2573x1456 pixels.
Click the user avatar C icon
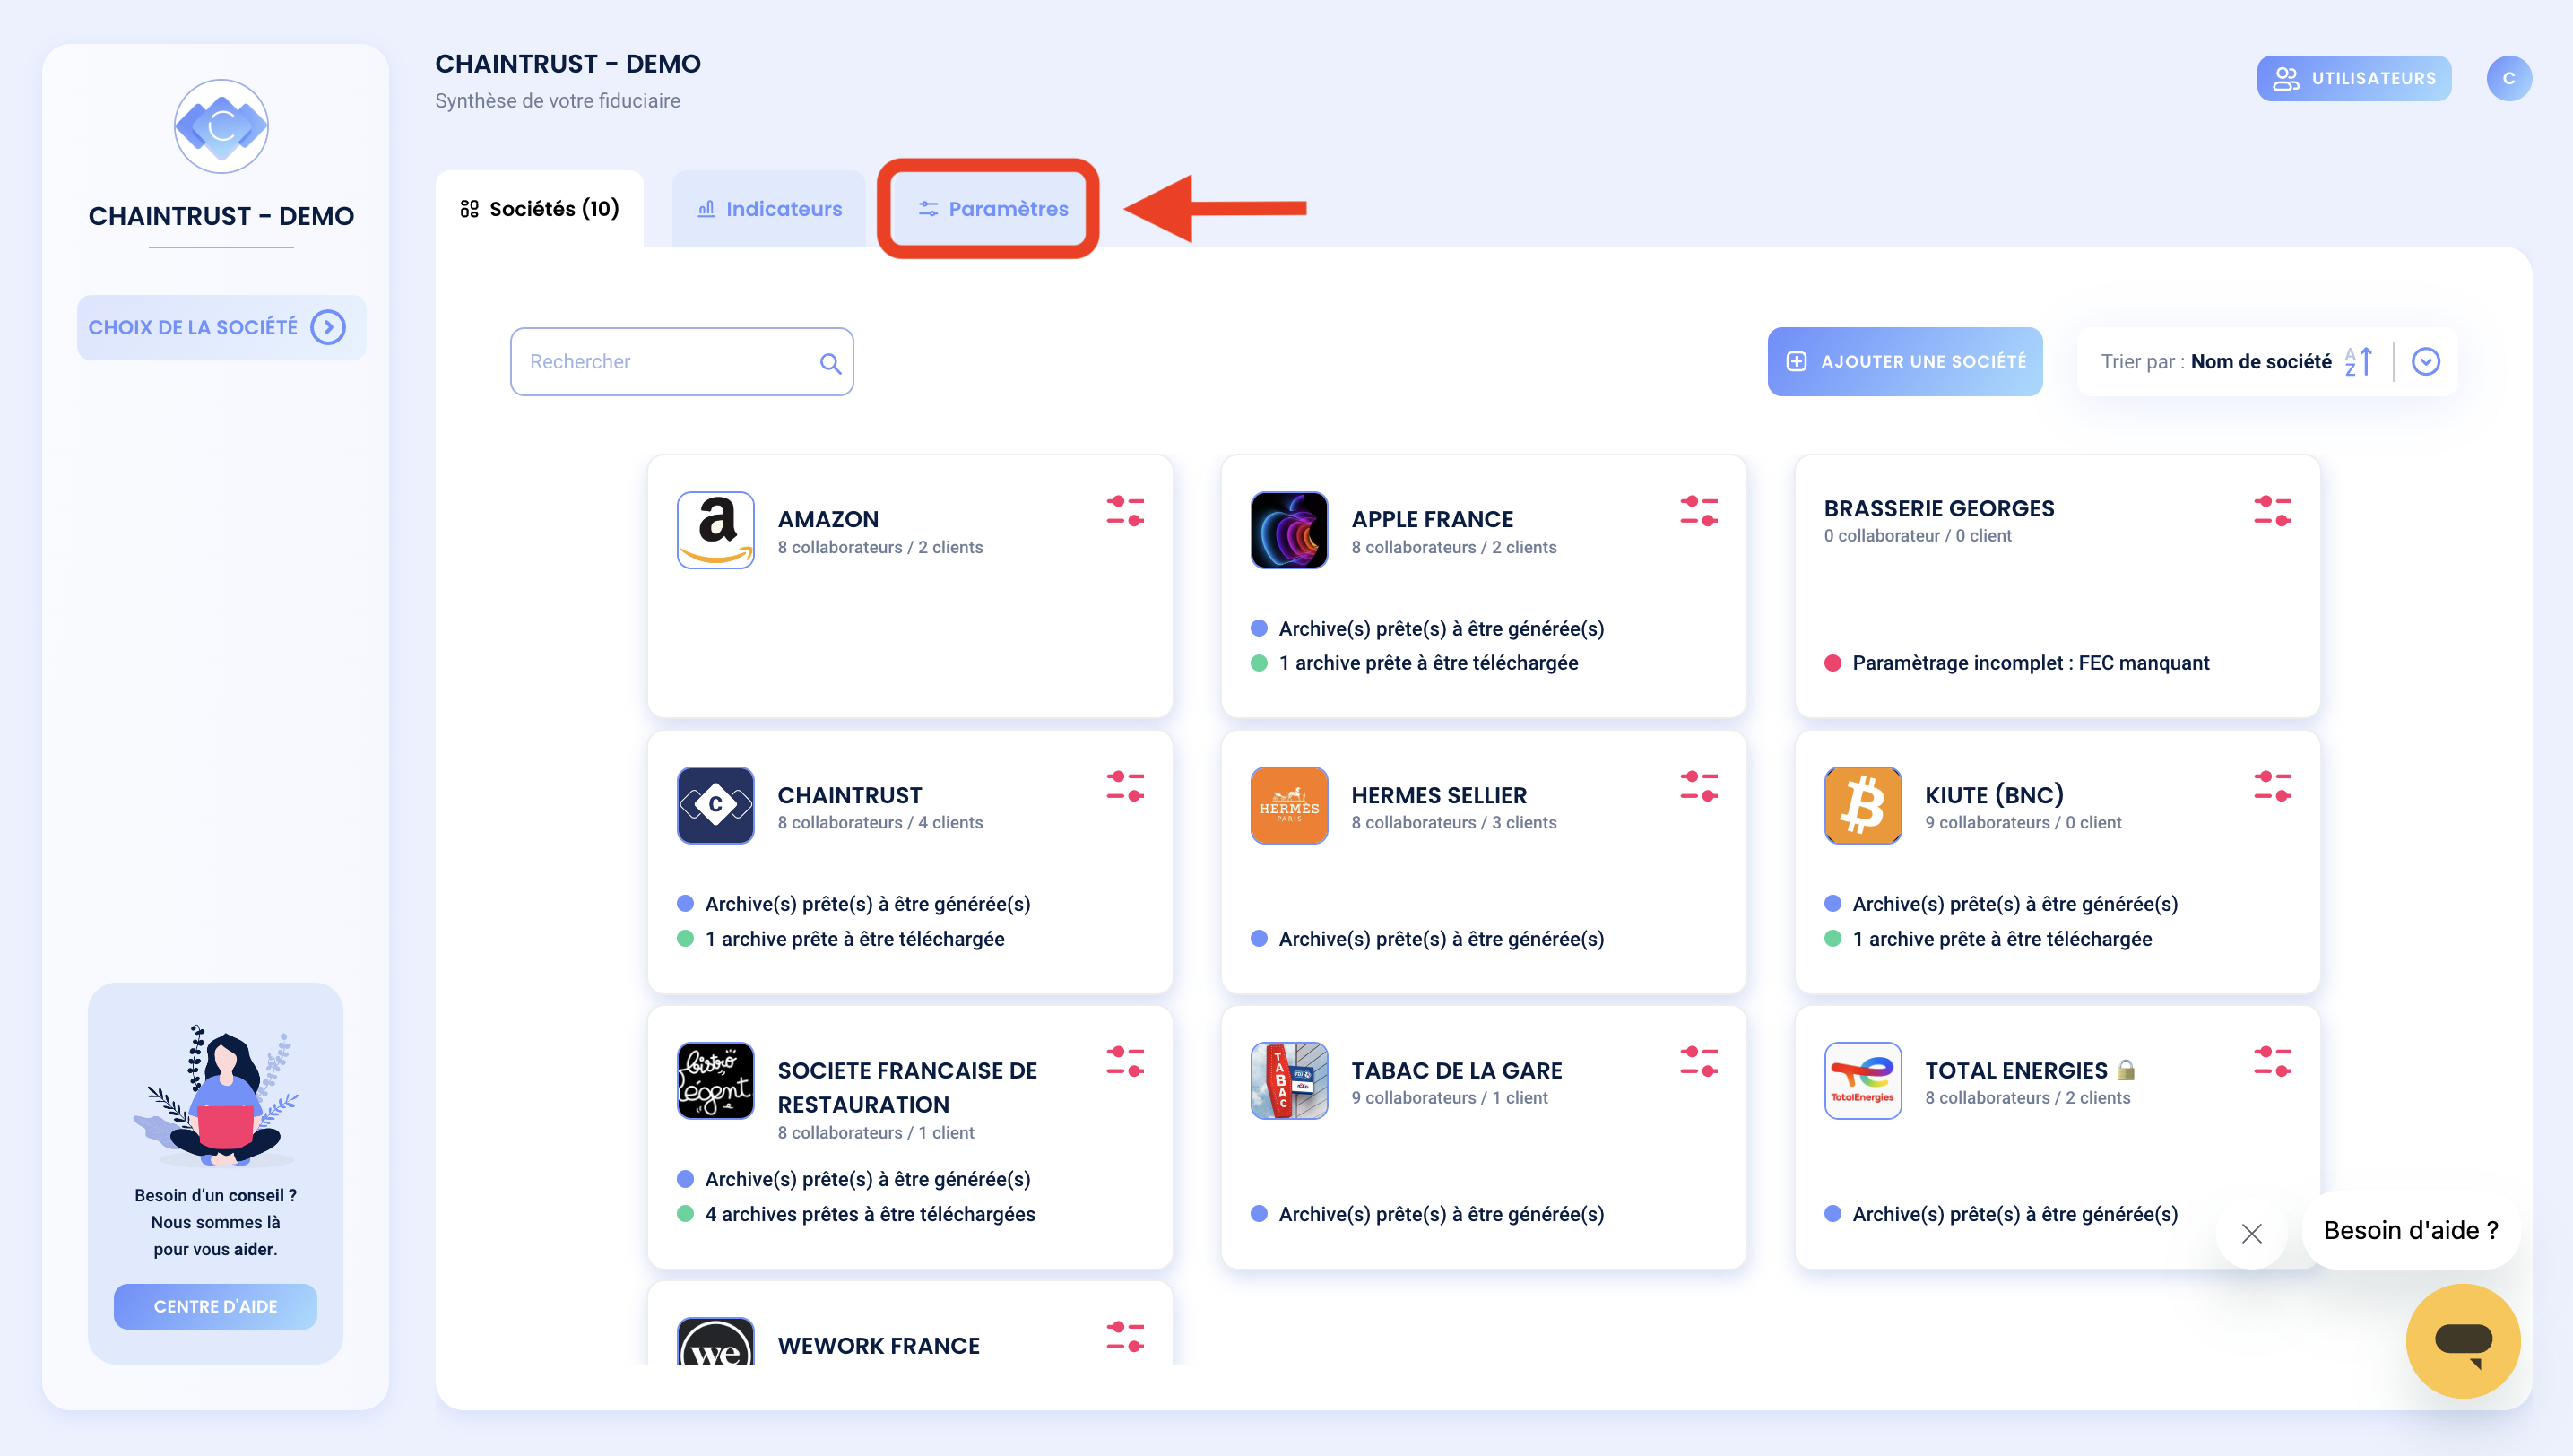click(x=2508, y=78)
